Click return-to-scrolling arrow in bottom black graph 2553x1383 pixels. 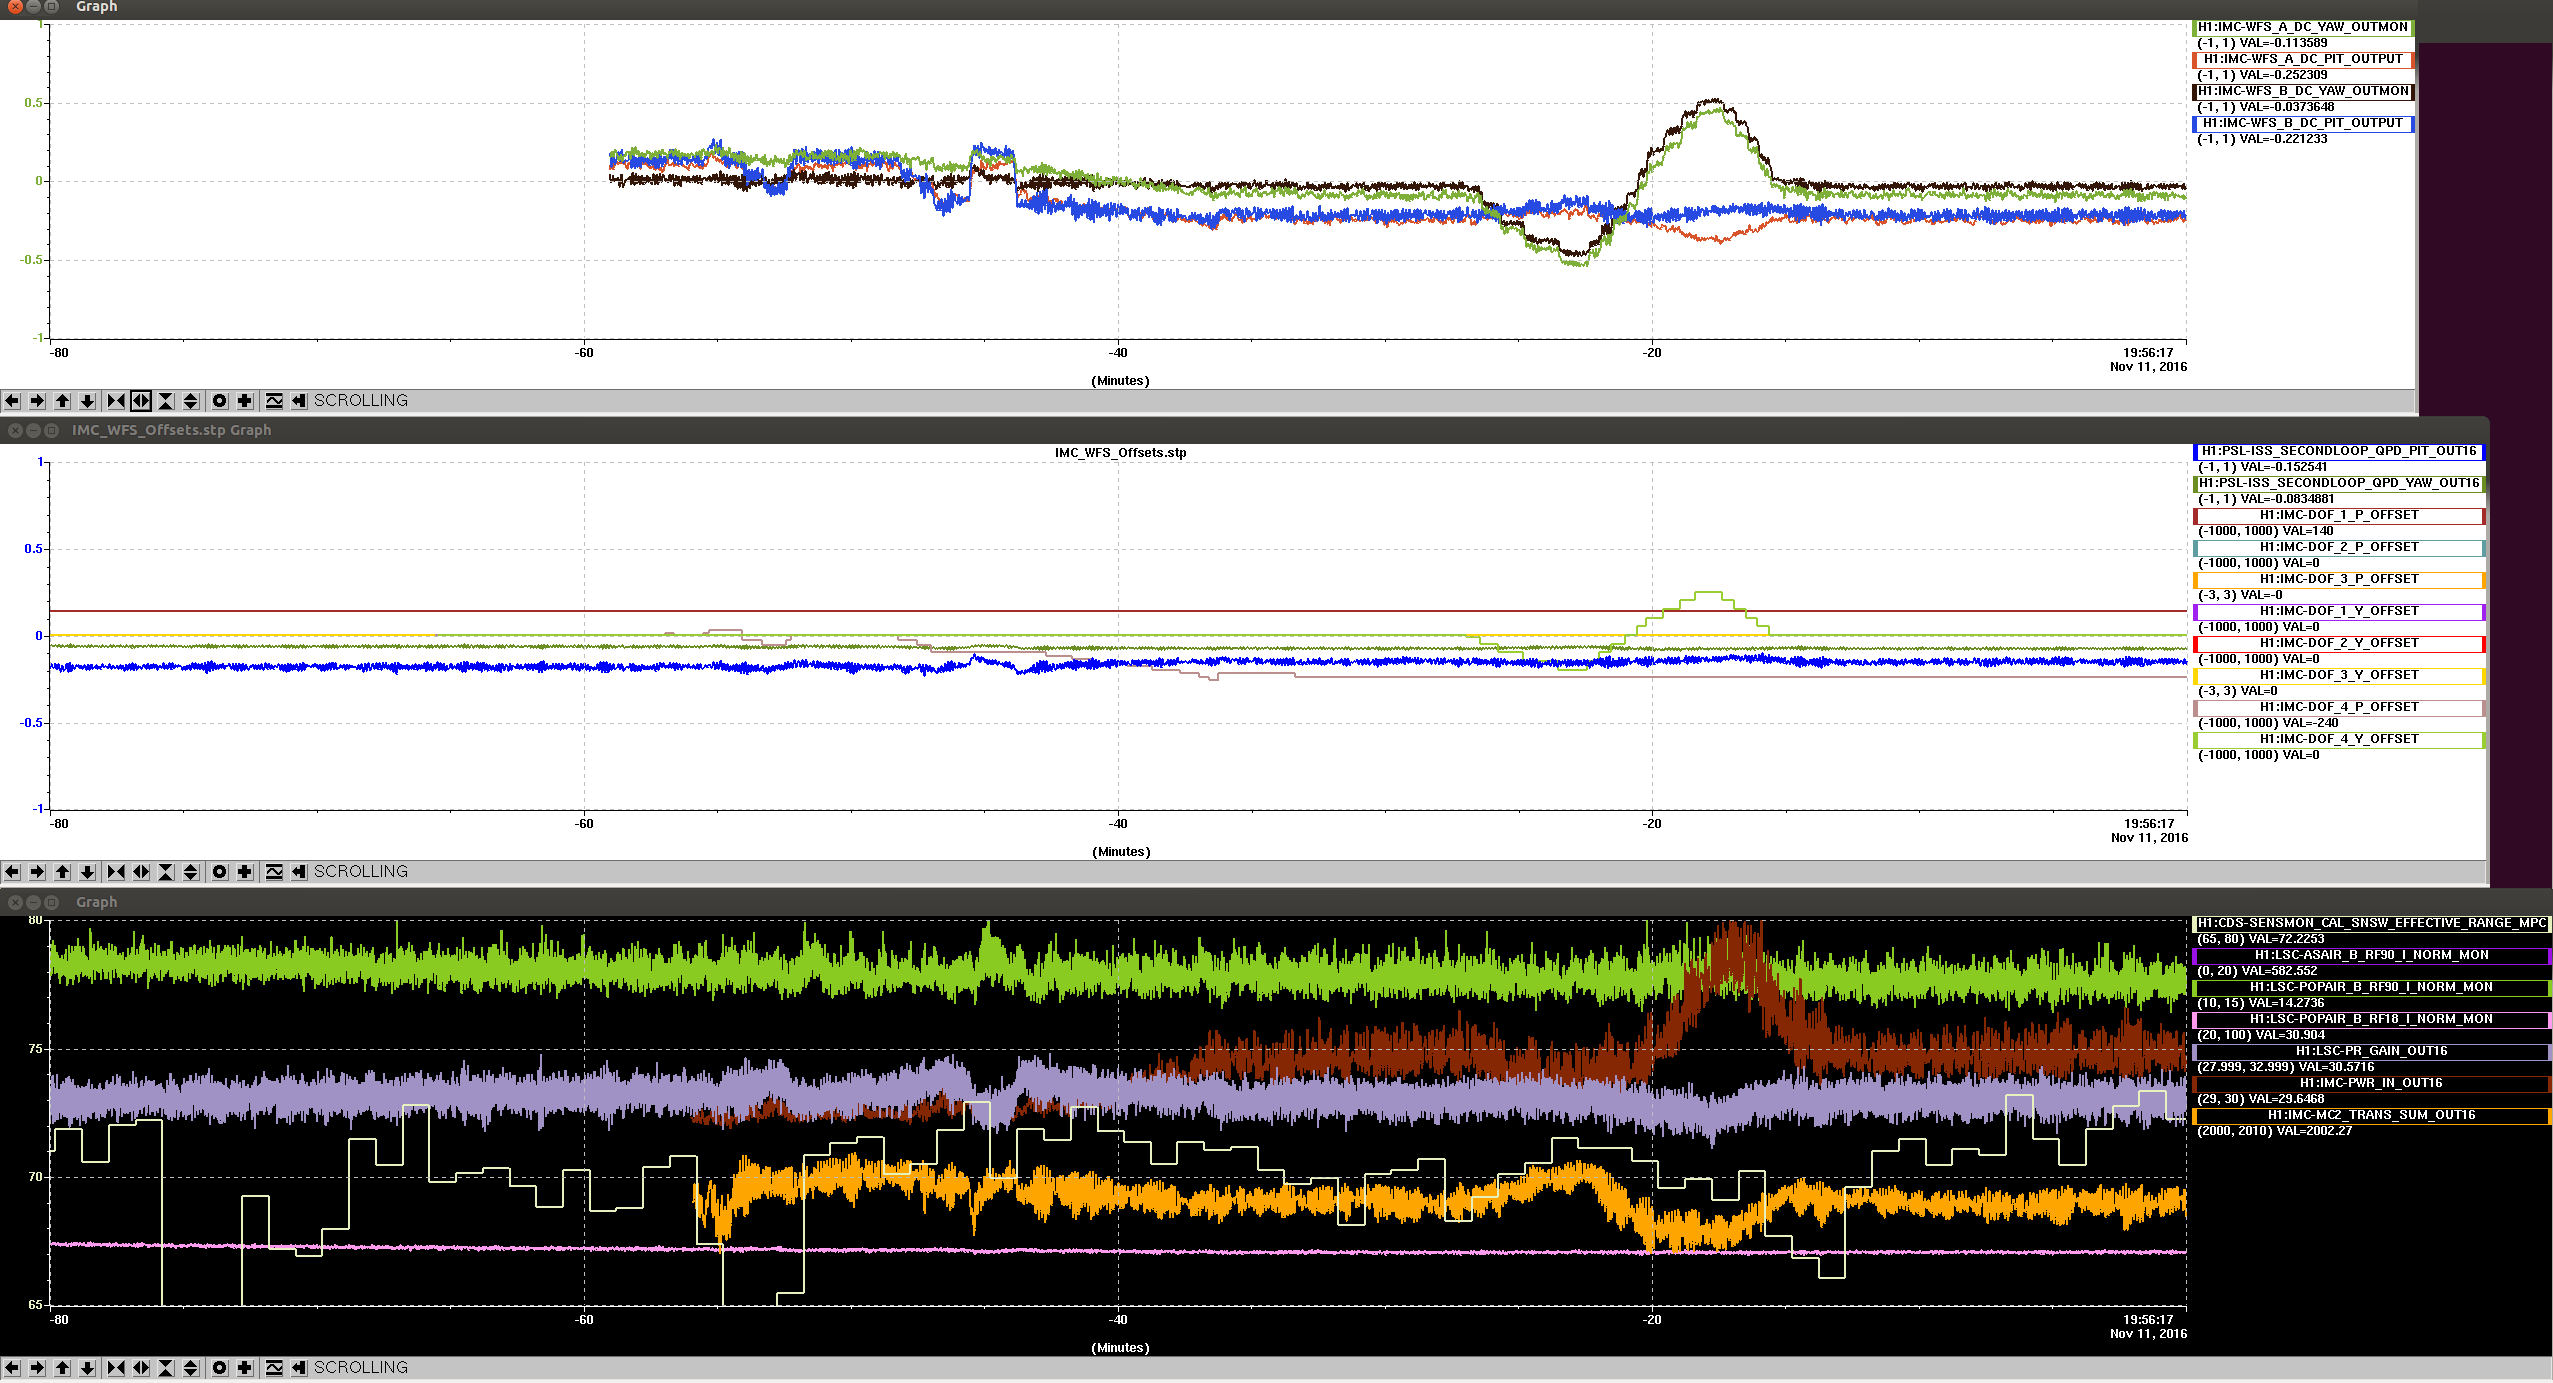pyautogui.click(x=299, y=1368)
